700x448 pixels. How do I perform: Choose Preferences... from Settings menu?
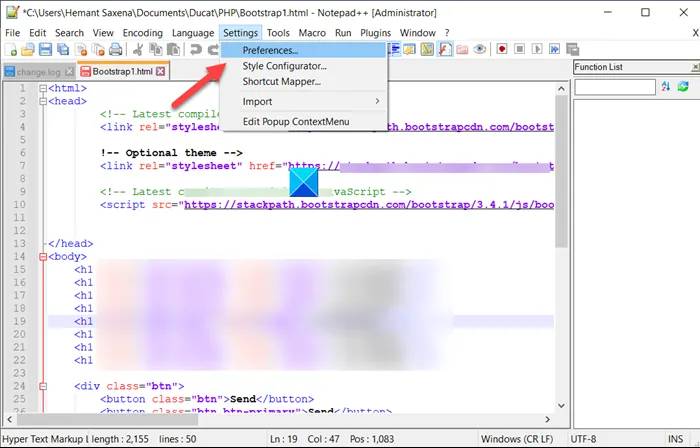click(x=304, y=50)
